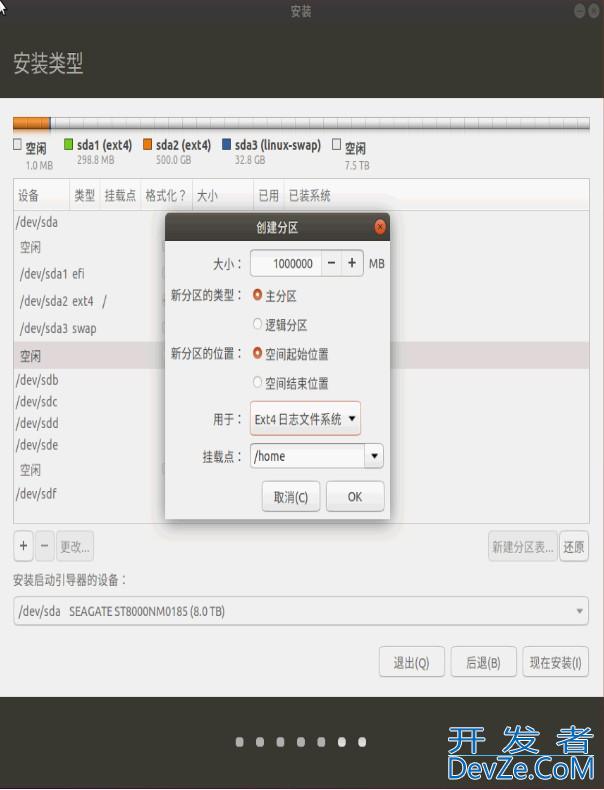Image resolution: width=604 pixels, height=790 pixels.
Task: Click the 已用 column header
Action: [x=269, y=195]
